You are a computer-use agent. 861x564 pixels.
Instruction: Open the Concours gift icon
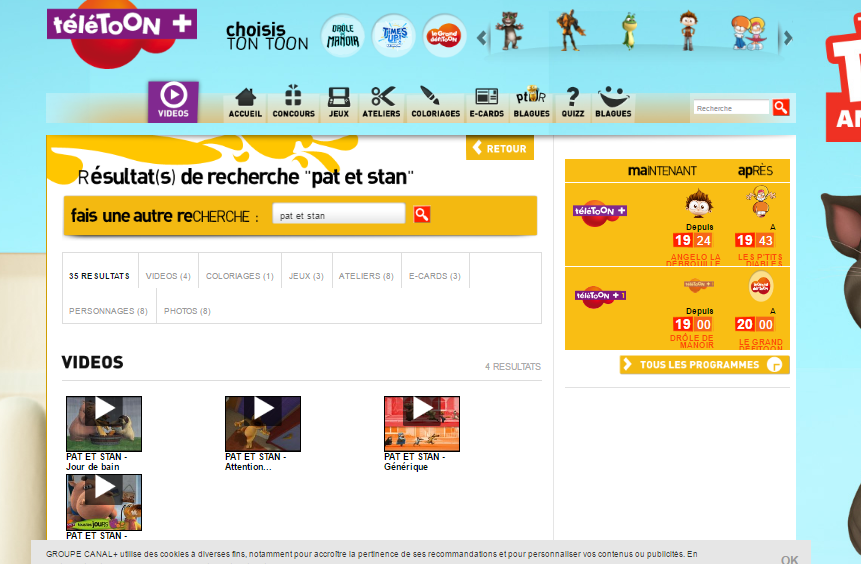coord(293,102)
